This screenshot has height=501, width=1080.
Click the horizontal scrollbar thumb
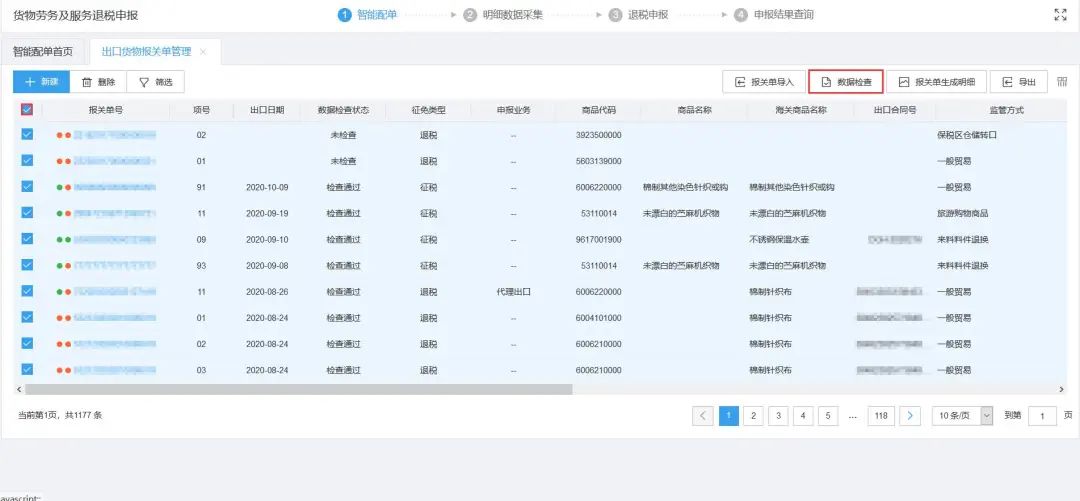298,389
